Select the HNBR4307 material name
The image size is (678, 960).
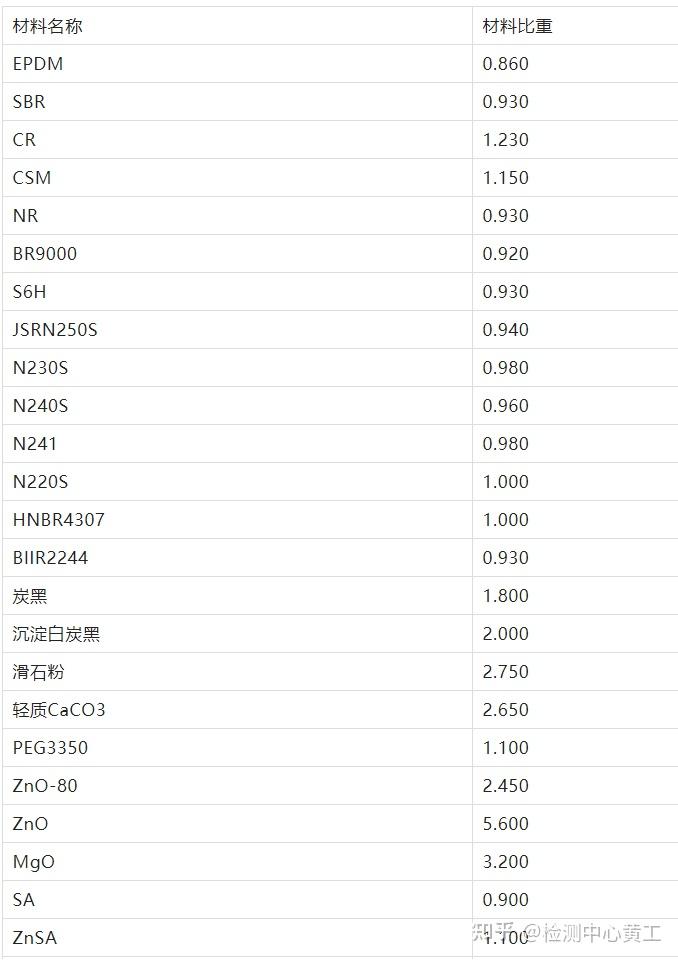point(58,520)
